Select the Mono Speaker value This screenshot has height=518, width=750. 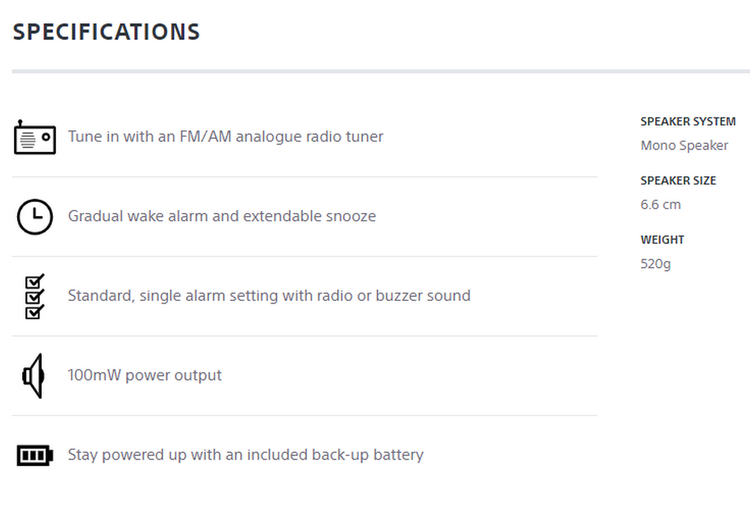(x=684, y=146)
